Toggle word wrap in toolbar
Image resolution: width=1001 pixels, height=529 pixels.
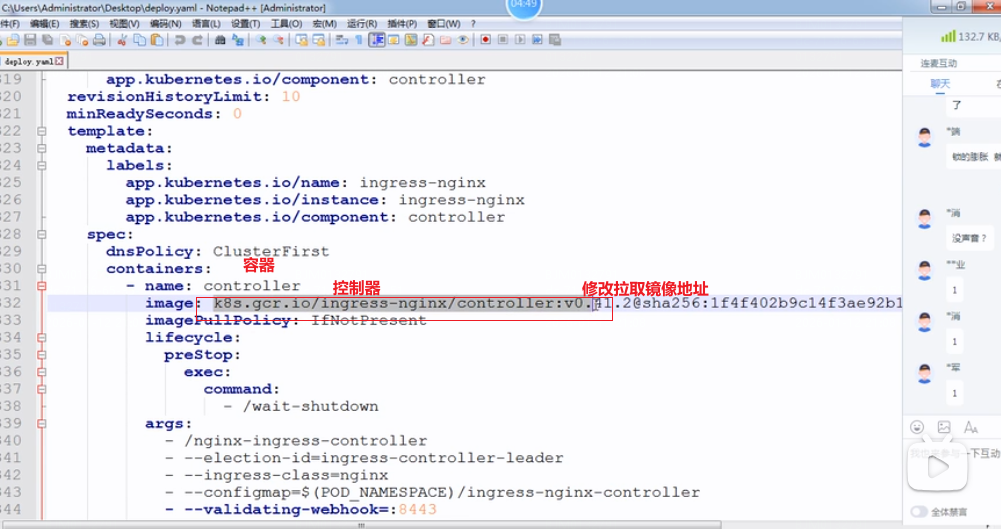(x=342, y=40)
